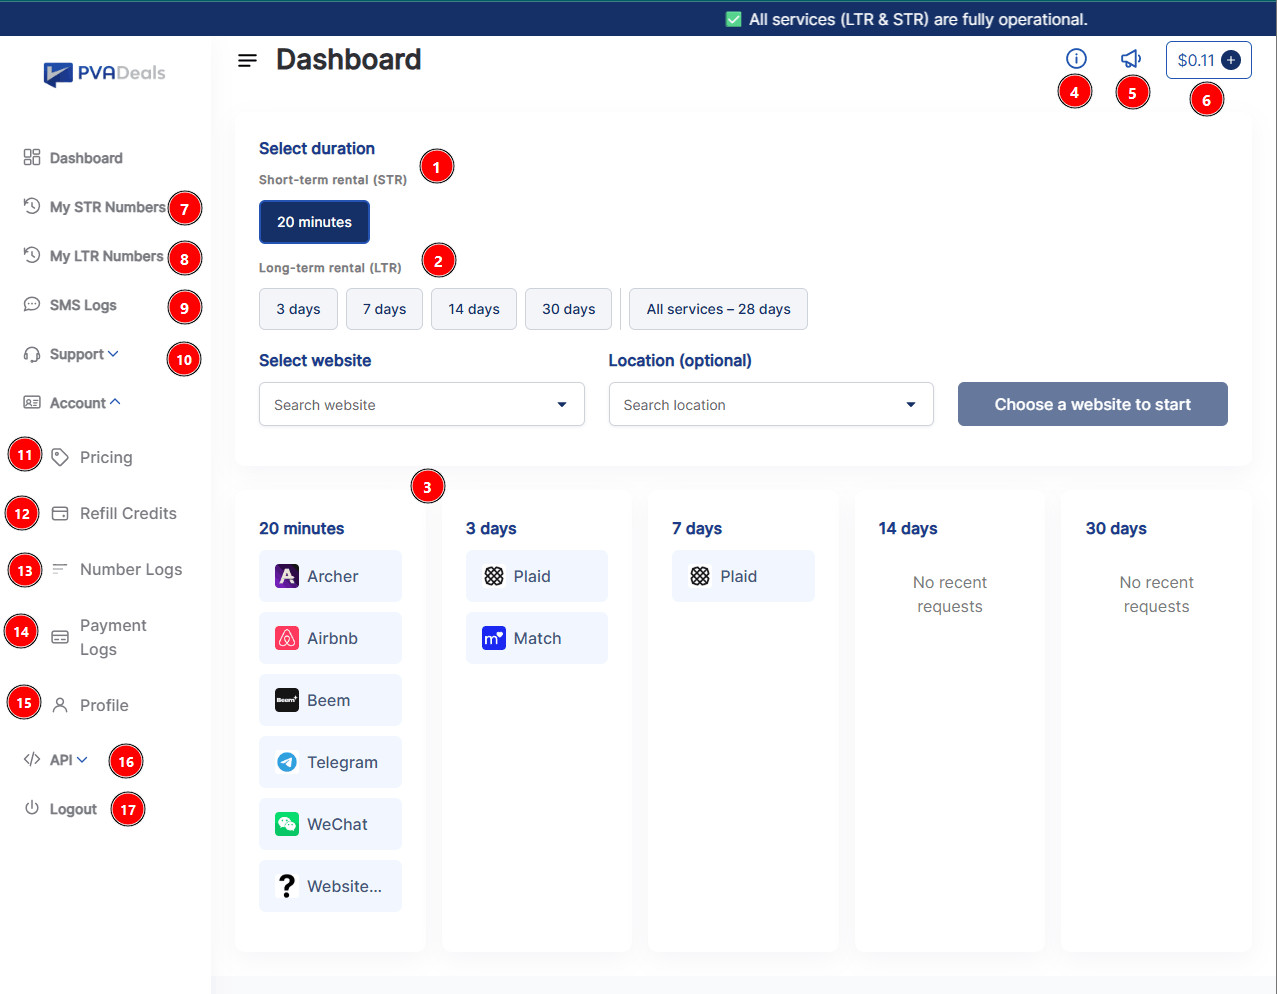
Task: Click the plus icon in the balance button
Action: (x=1231, y=60)
